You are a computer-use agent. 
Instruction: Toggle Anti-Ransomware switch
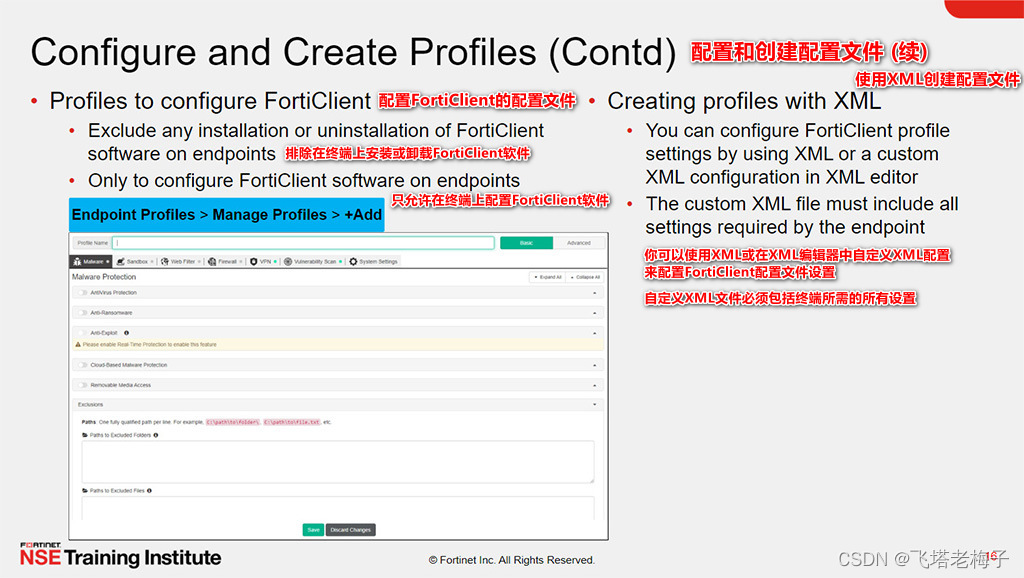click(82, 313)
